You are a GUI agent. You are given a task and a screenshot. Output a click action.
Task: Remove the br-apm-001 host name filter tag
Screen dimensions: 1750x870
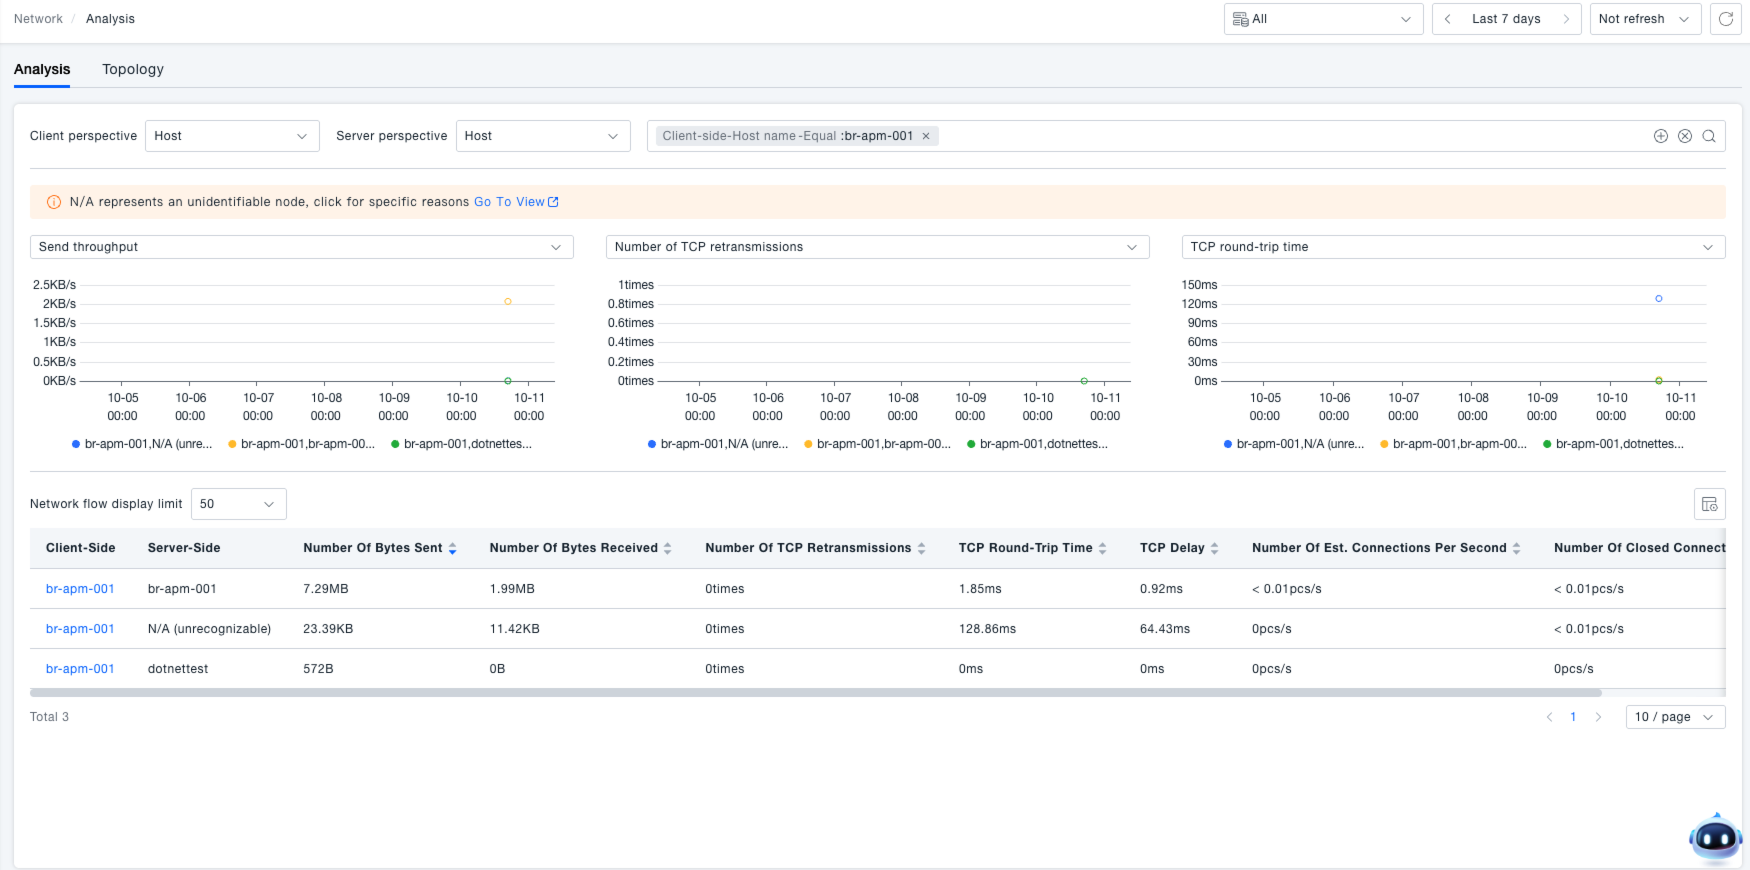[x=926, y=136]
